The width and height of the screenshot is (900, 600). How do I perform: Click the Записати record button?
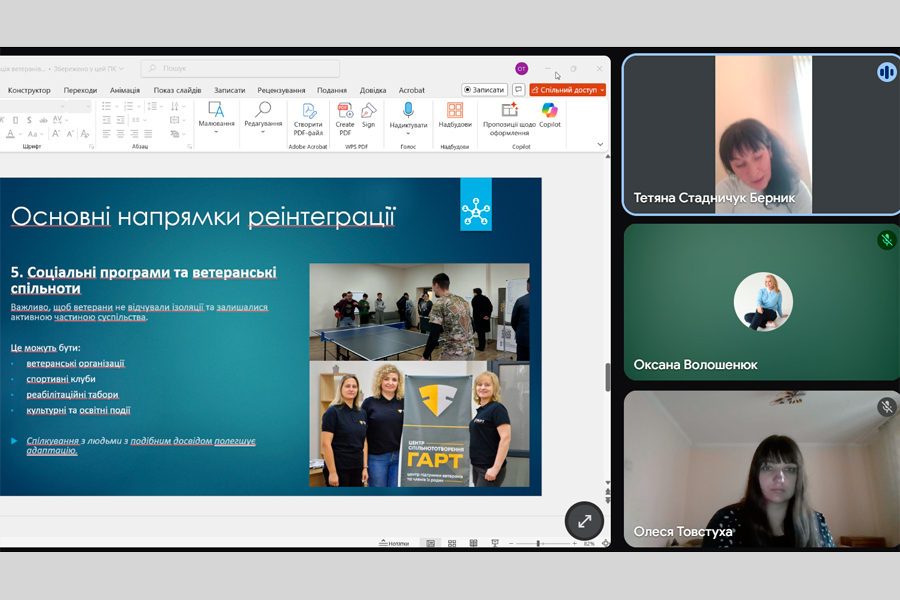[484, 90]
